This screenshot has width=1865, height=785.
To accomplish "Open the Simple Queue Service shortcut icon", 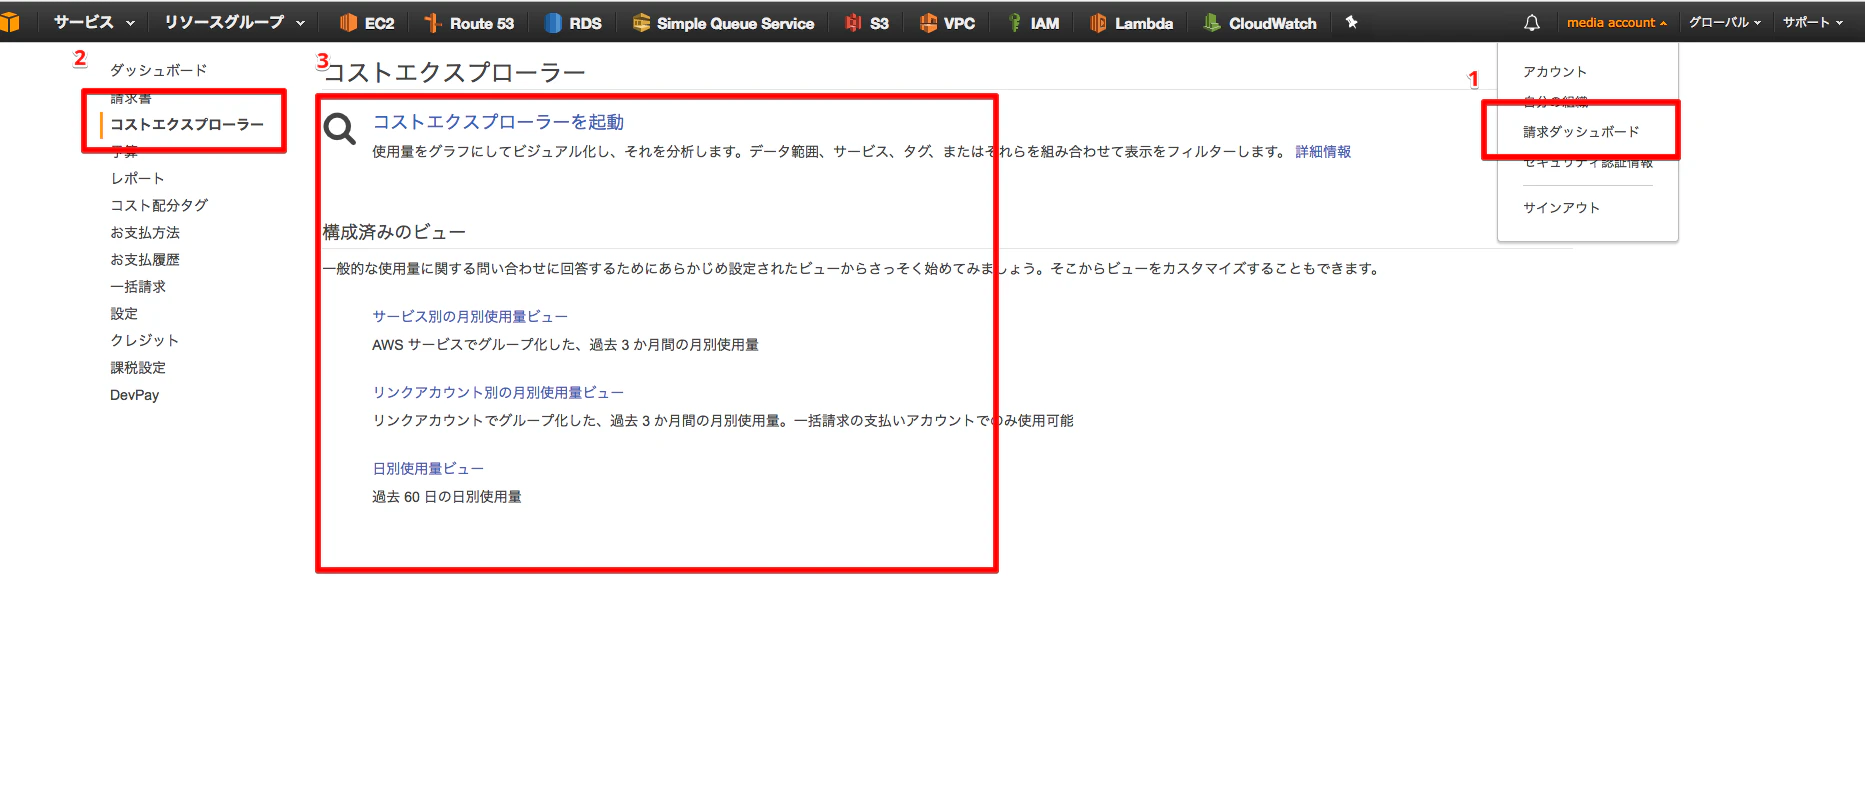I will (x=641, y=23).
